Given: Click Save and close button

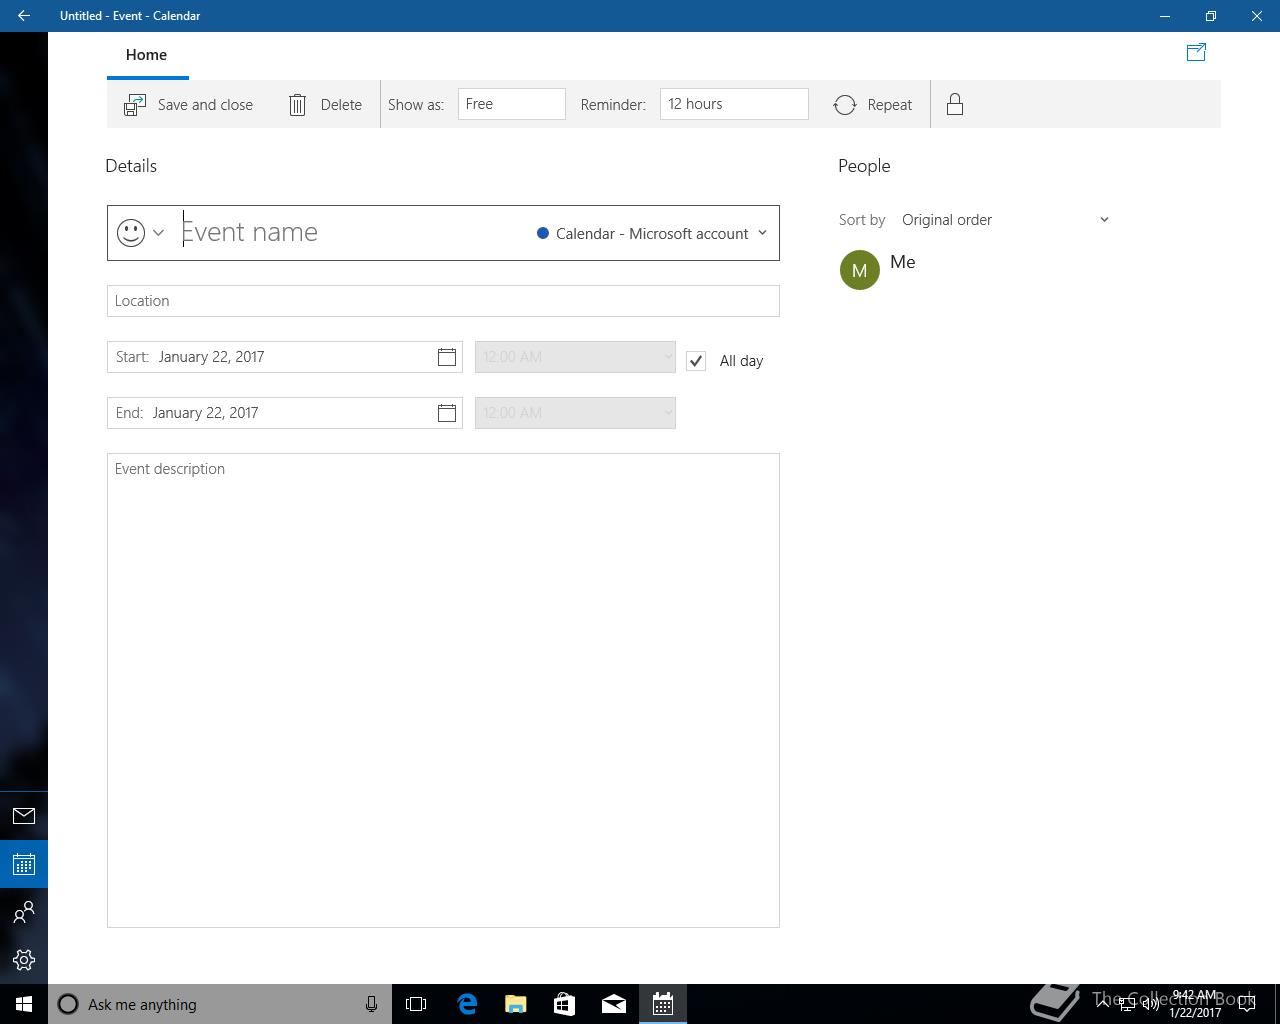Looking at the screenshot, I should [x=188, y=105].
